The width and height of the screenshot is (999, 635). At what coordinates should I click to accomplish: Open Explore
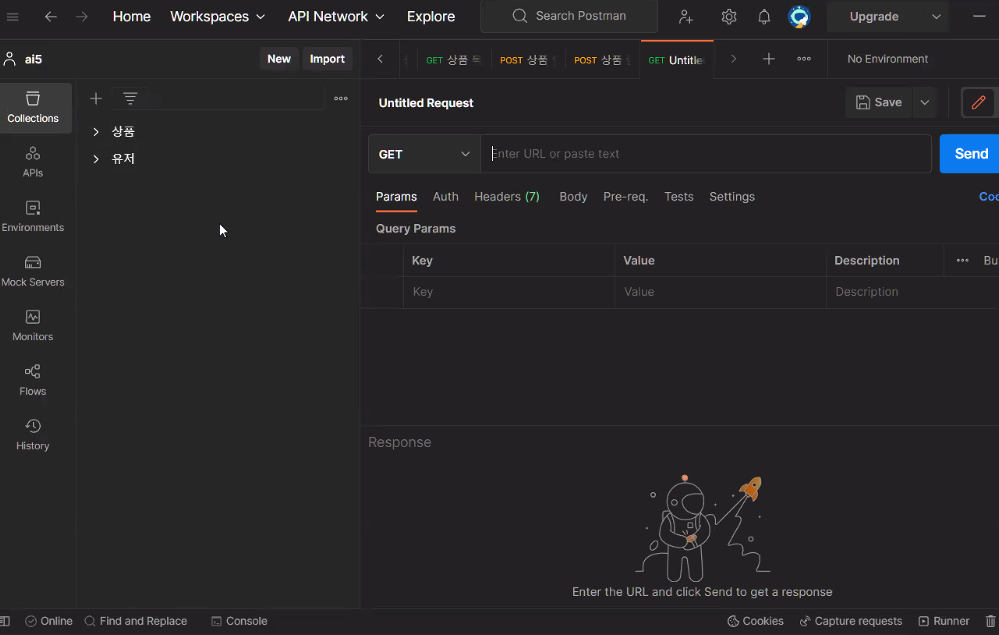(431, 17)
